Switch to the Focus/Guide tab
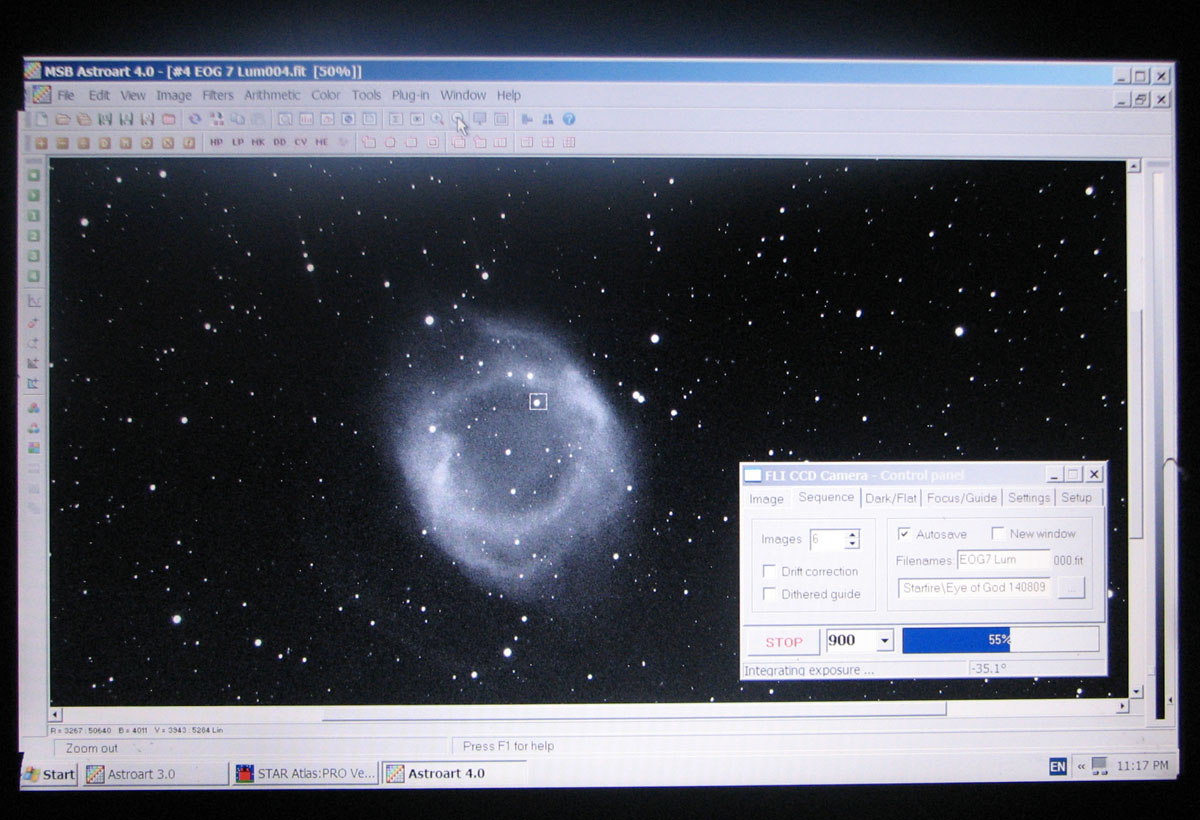The image size is (1200, 820). coord(961,498)
